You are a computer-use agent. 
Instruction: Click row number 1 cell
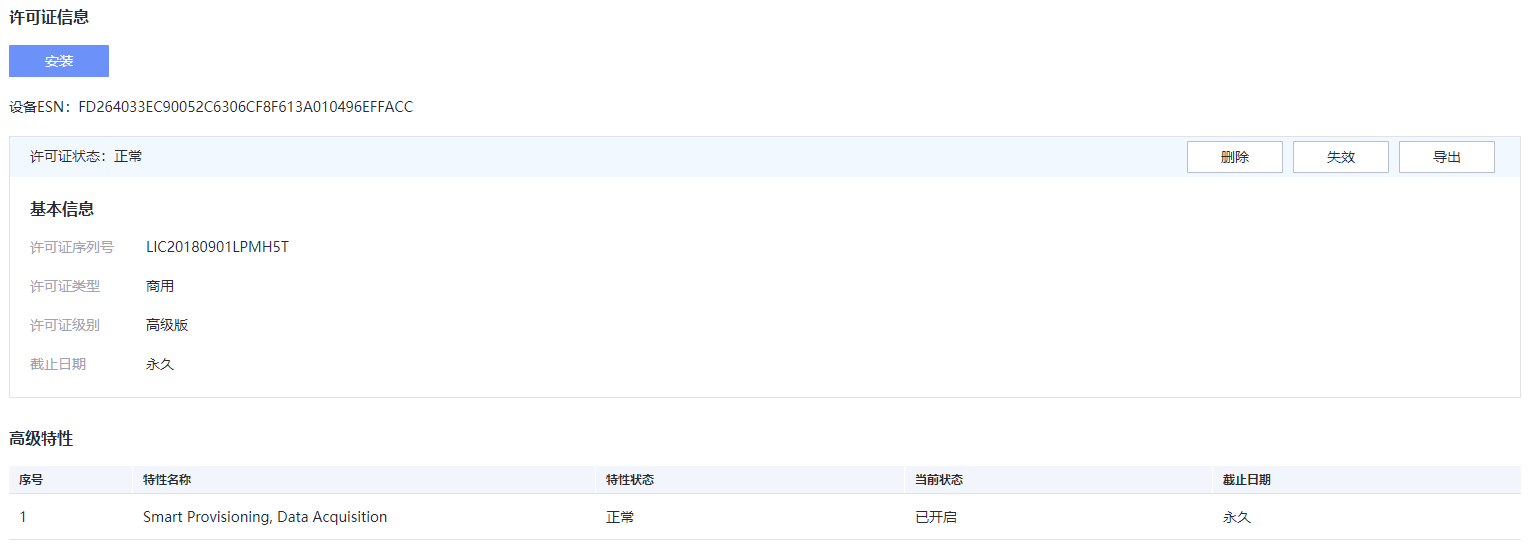point(23,517)
